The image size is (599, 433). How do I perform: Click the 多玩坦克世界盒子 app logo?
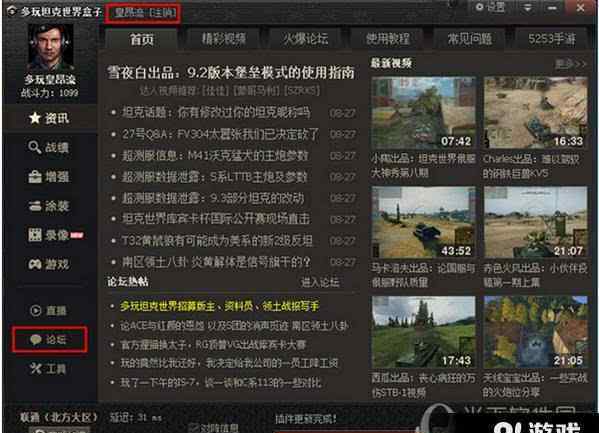point(12,11)
